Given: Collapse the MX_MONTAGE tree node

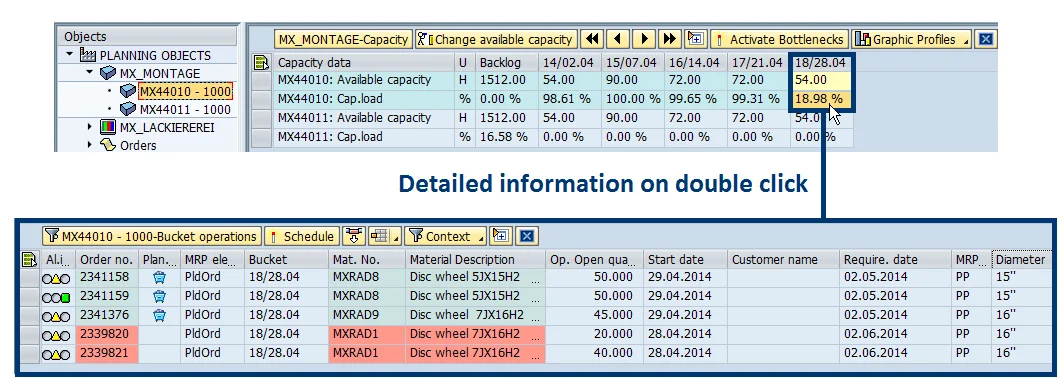Looking at the screenshot, I should [90, 72].
